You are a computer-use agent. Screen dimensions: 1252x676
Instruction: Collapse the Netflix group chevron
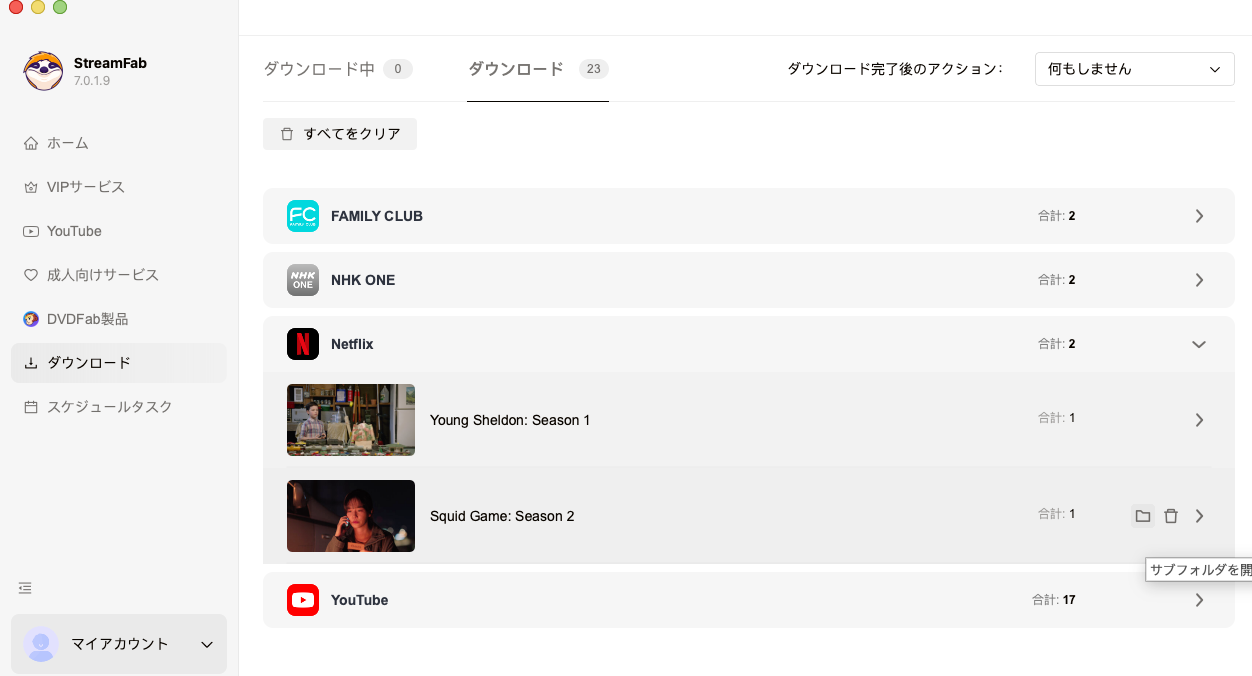click(x=1199, y=344)
